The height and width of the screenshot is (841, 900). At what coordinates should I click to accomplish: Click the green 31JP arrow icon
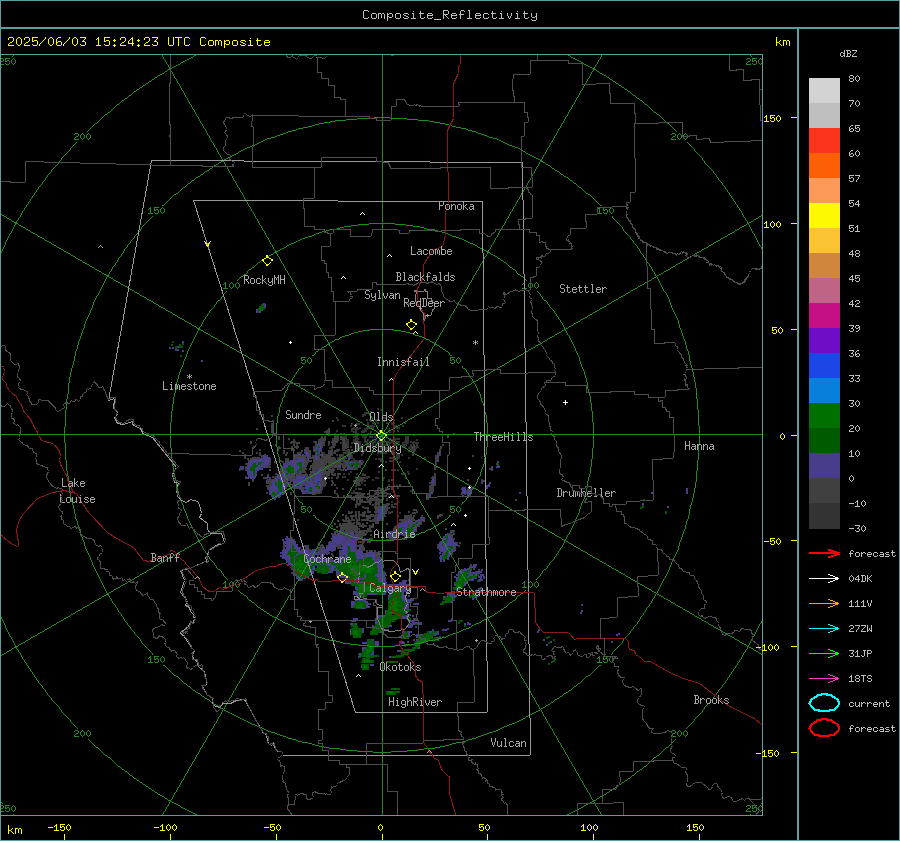tap(824, 653)
